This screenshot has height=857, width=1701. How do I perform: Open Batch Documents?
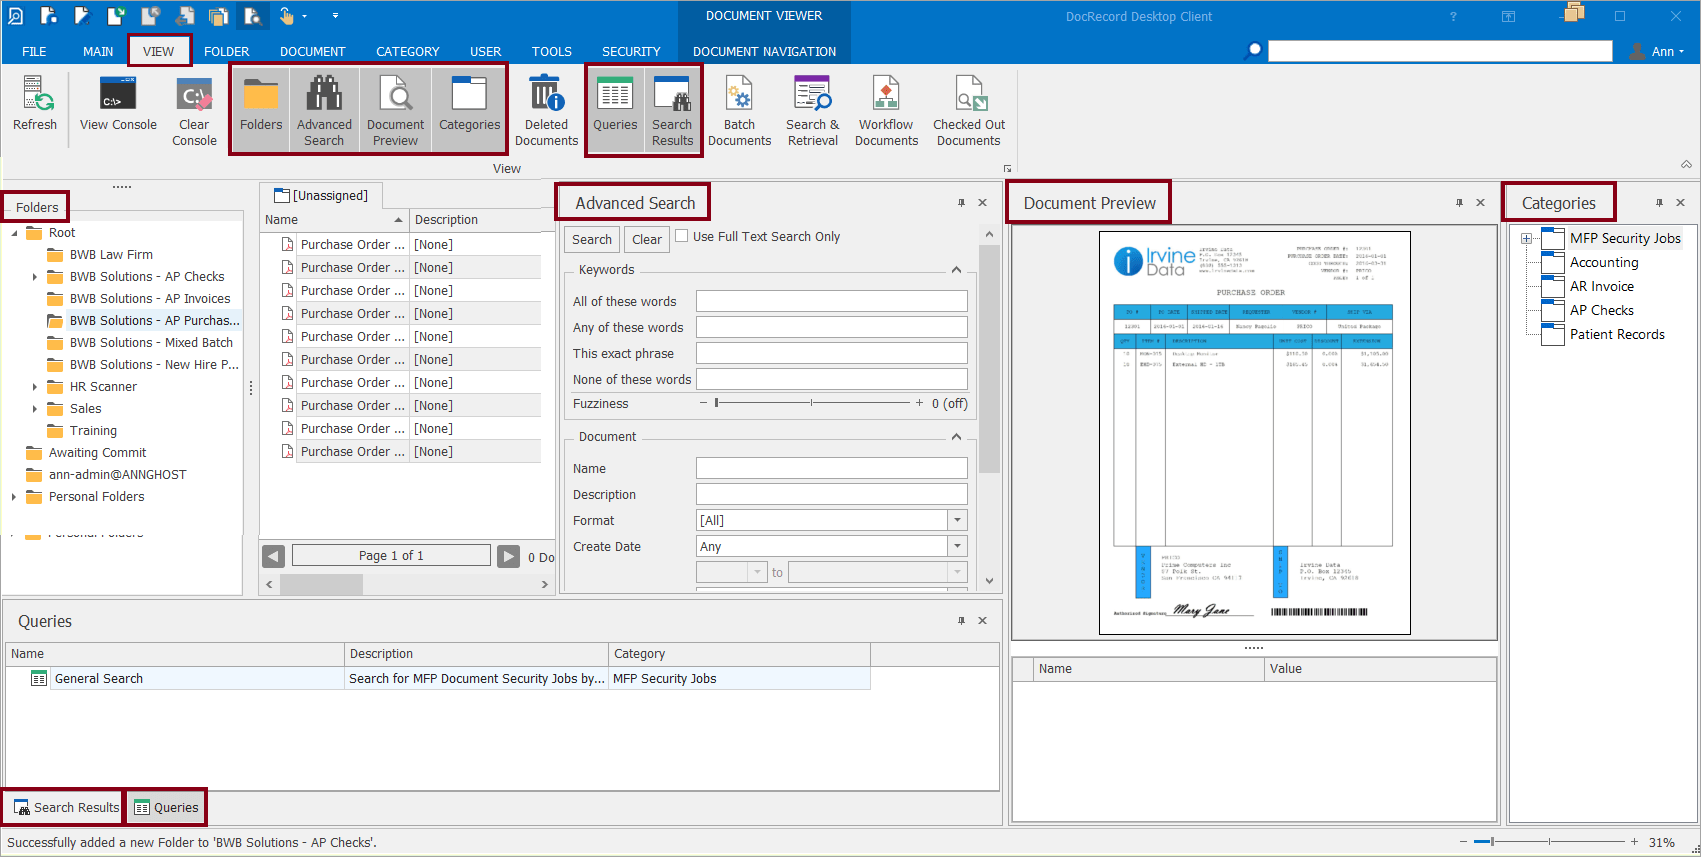[x=739, y=110]
